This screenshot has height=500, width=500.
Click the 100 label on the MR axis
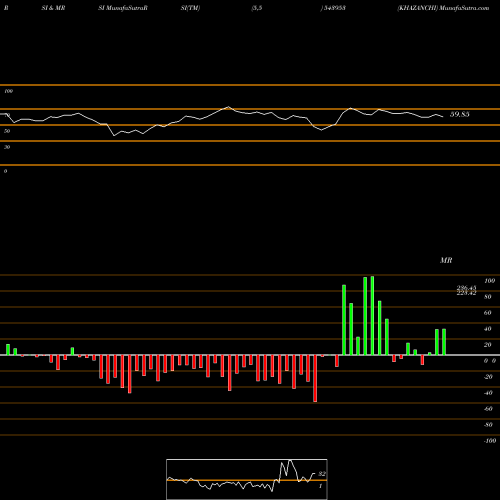tap(489, 281)
